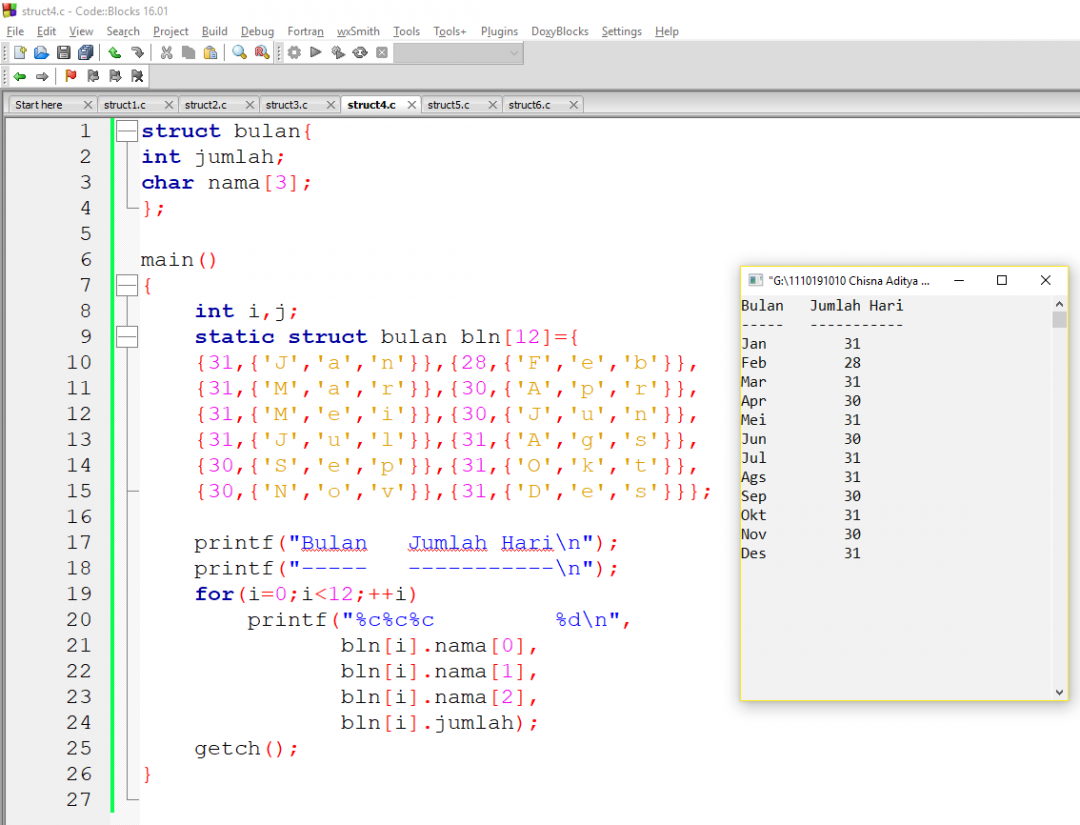Collapse the main function fold on line 7
Viewport: 1080px width, 825px height.
click(127, 285)
